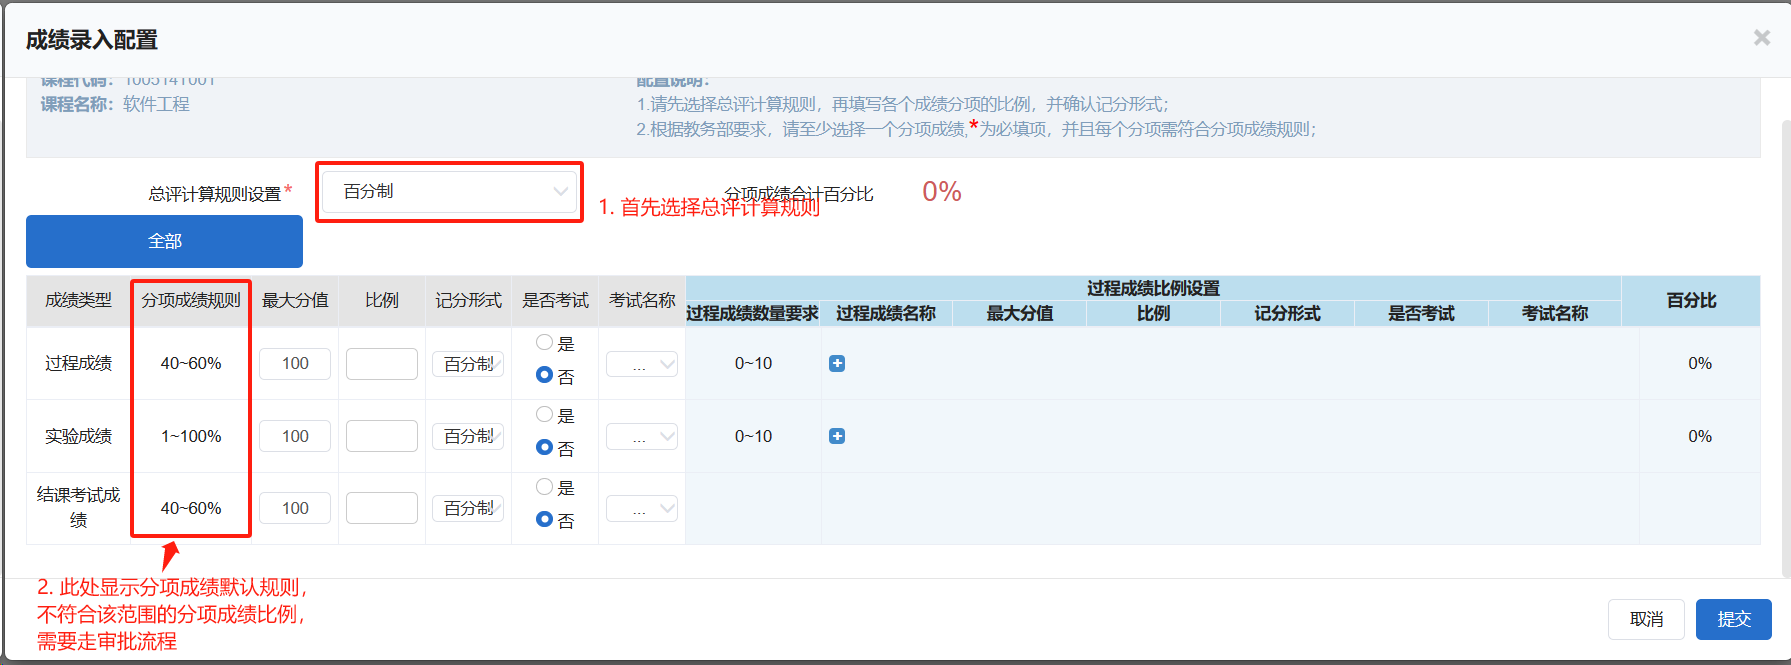The image size is (1791, 665).
Task: Click the 取消 button
Action: click(x=1646, y=619)
